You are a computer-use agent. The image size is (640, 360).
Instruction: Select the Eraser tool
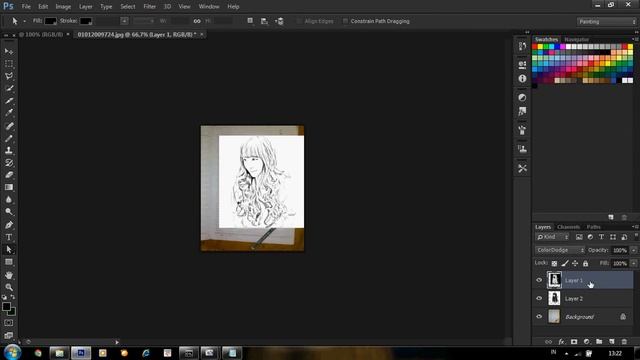pyautogui.click(x=9, y=175)
